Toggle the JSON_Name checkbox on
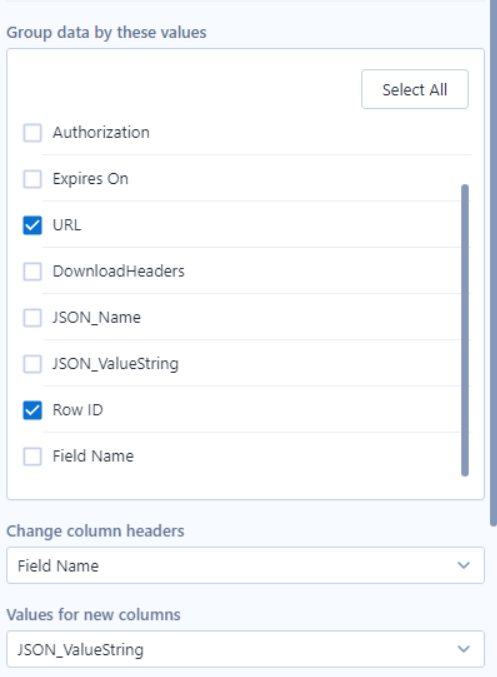The image size is (497, 677). (x=32, y=317)
